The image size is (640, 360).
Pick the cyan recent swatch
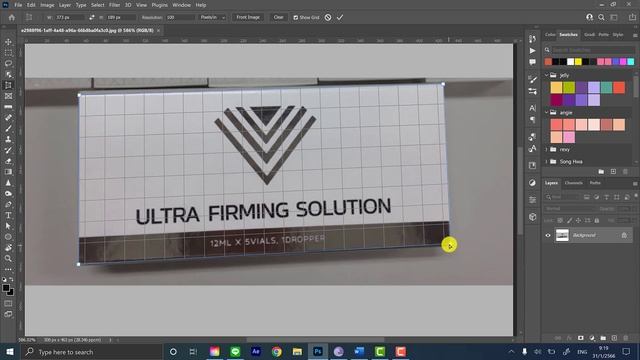(x=631, y=62)
